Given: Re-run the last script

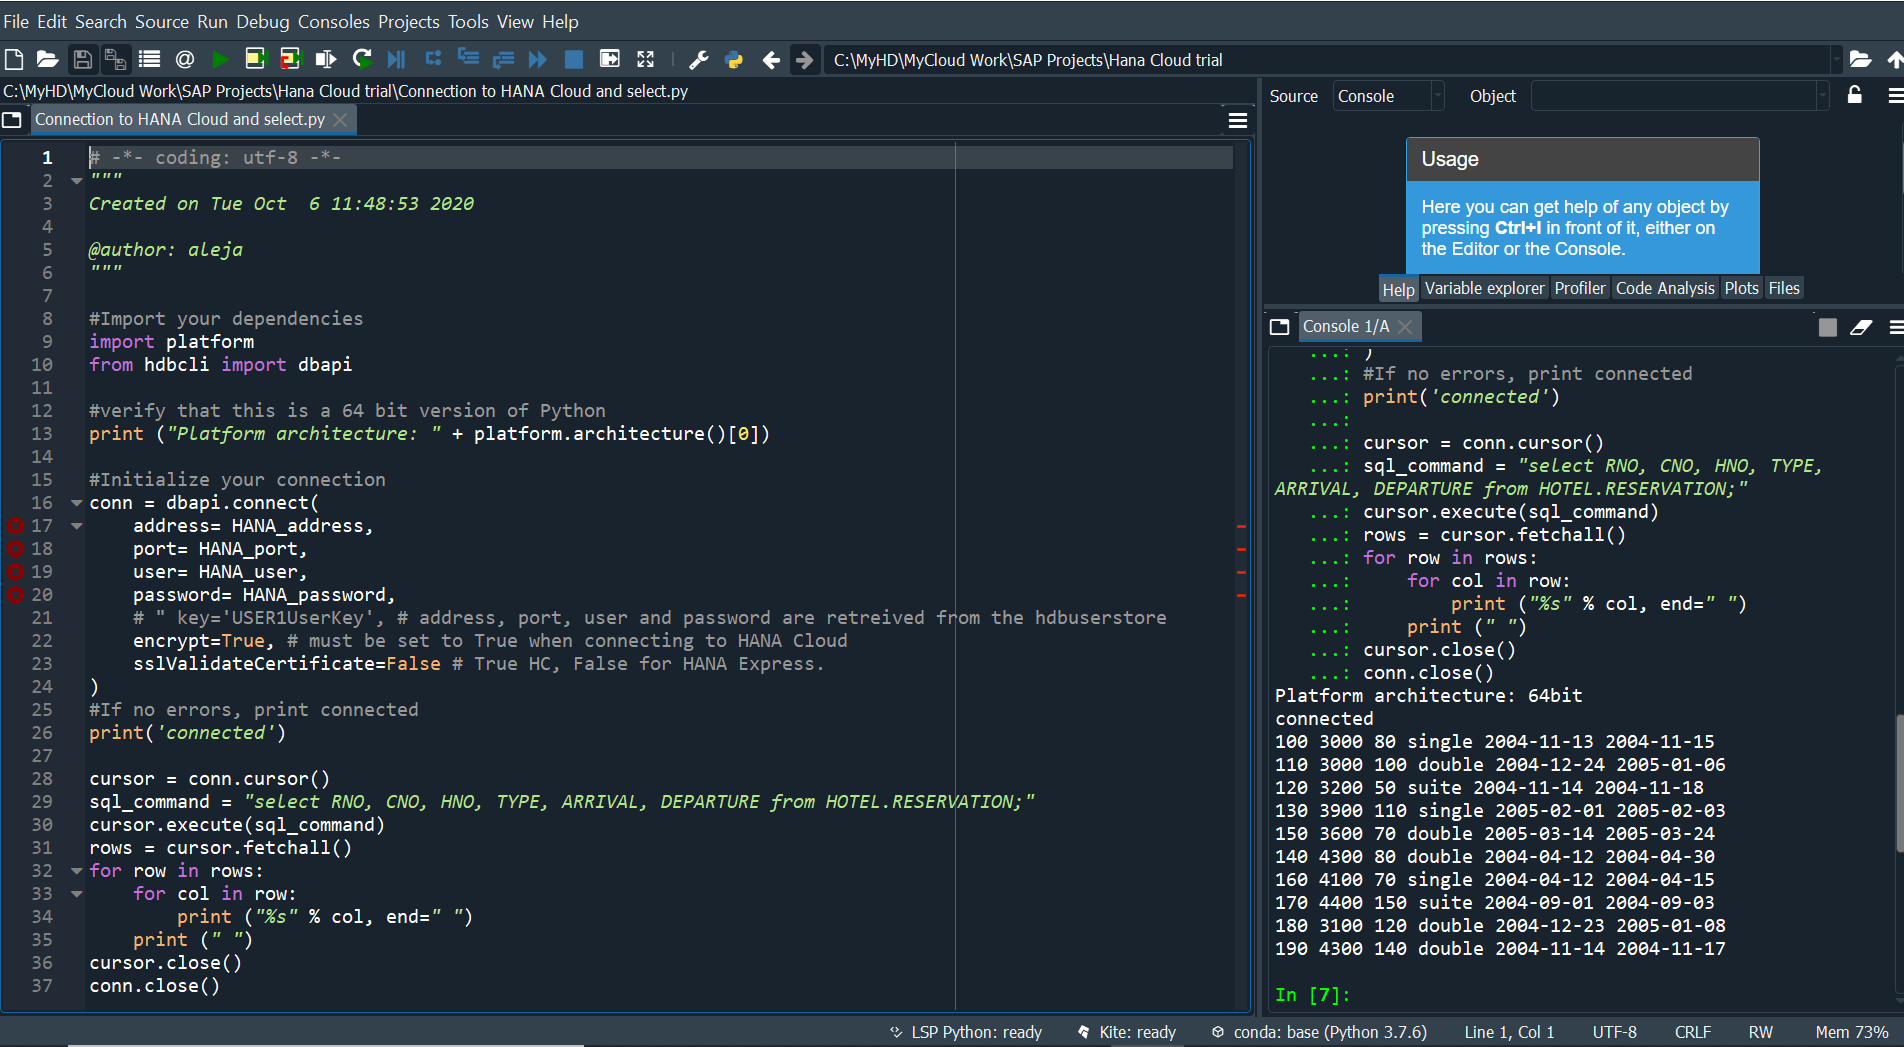Looking at the screenshot, I should click(362, 60).
